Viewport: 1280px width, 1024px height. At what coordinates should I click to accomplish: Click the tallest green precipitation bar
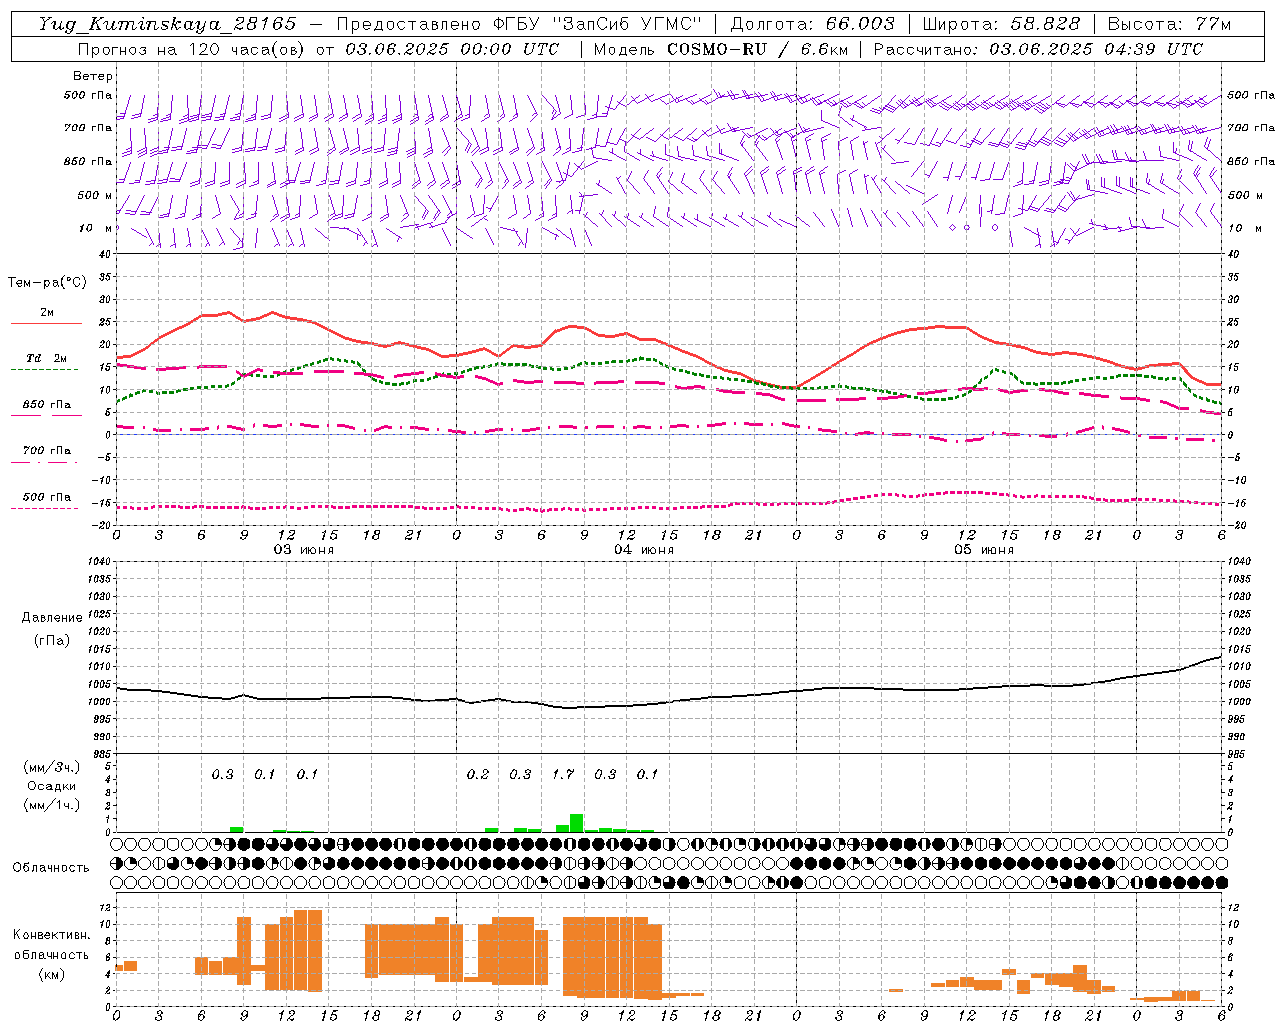pos(576,823)
